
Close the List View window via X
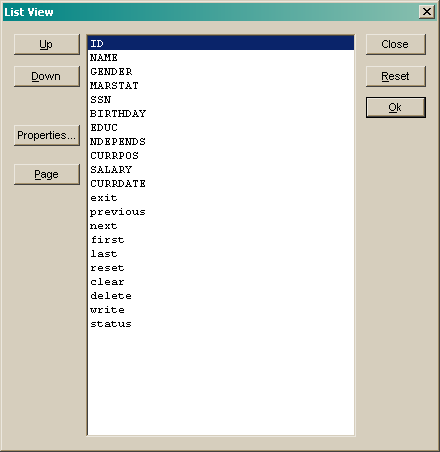pos(427,12)
